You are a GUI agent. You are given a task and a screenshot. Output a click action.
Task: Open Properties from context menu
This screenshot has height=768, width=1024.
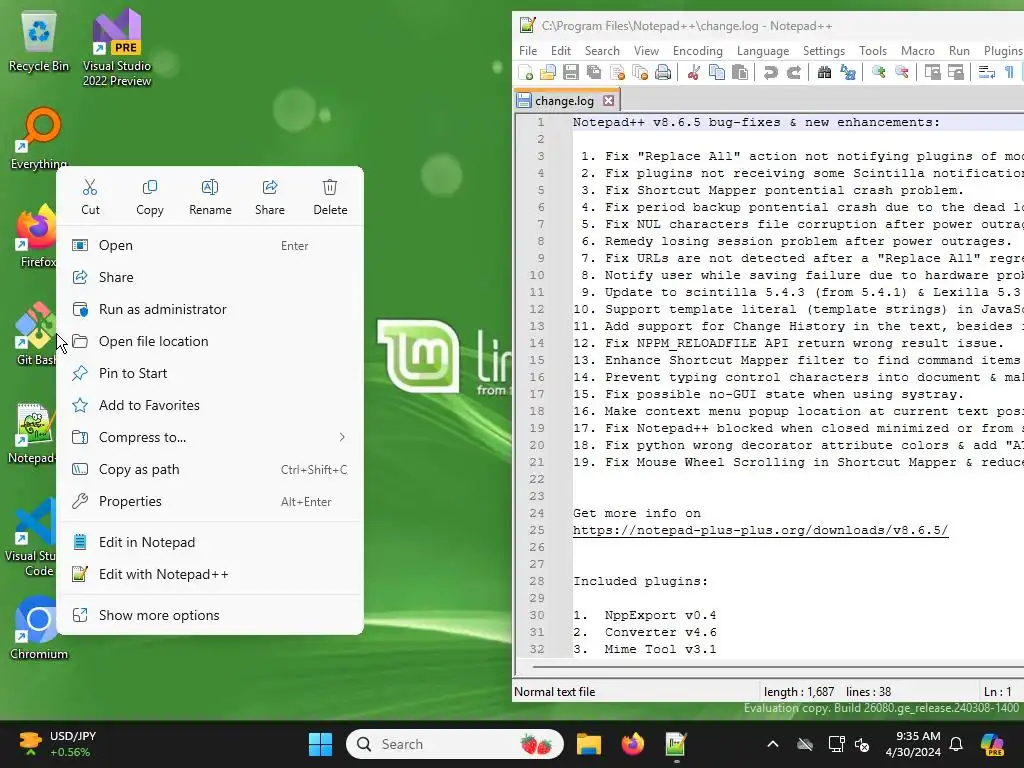coord(210,502)
